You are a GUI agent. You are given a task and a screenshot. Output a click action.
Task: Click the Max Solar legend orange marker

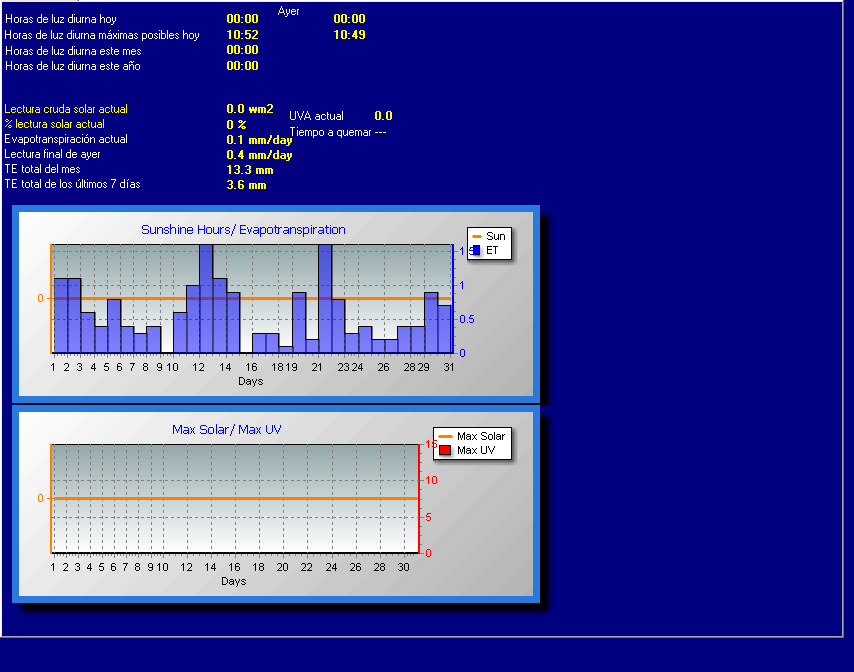pos(445,436)
